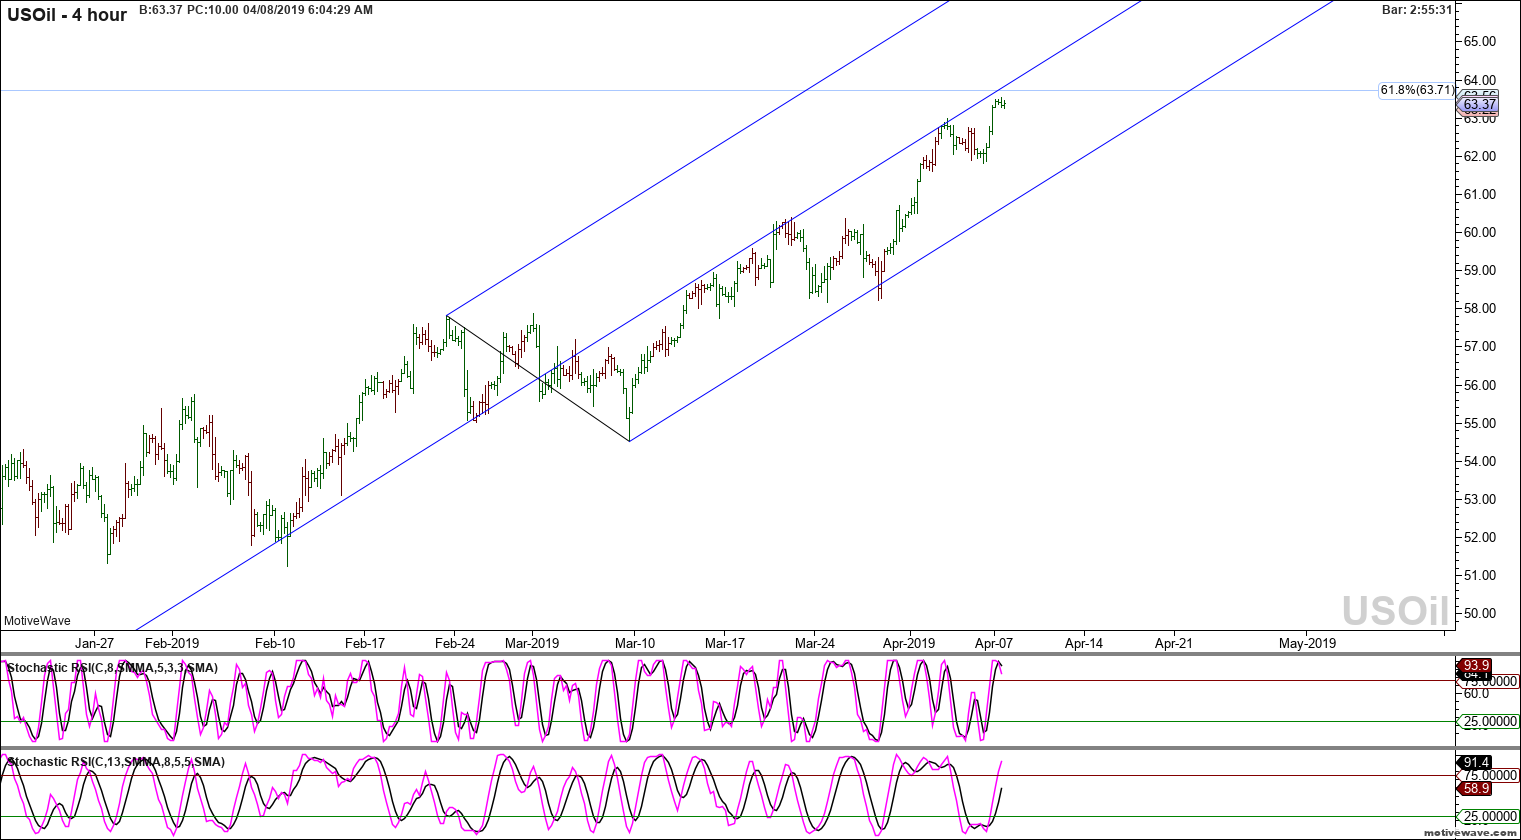Click the 75.00000 level tag in upper stochastic panel

[x=1490, y=681]
